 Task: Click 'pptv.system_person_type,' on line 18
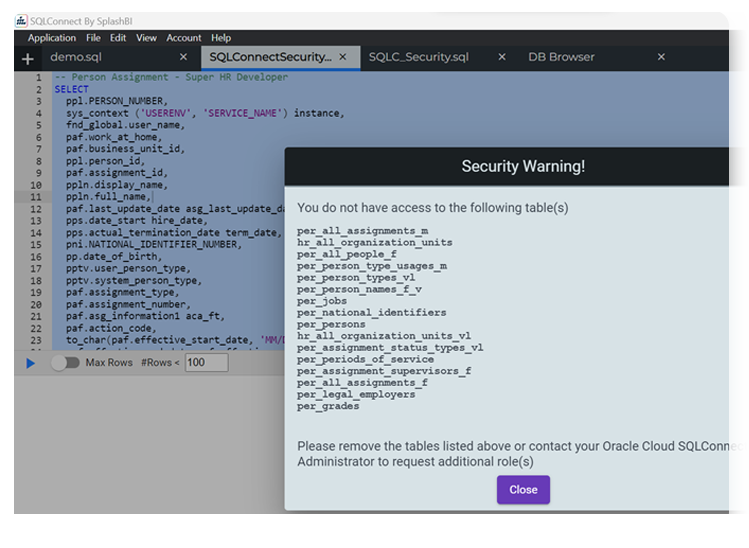134,280
